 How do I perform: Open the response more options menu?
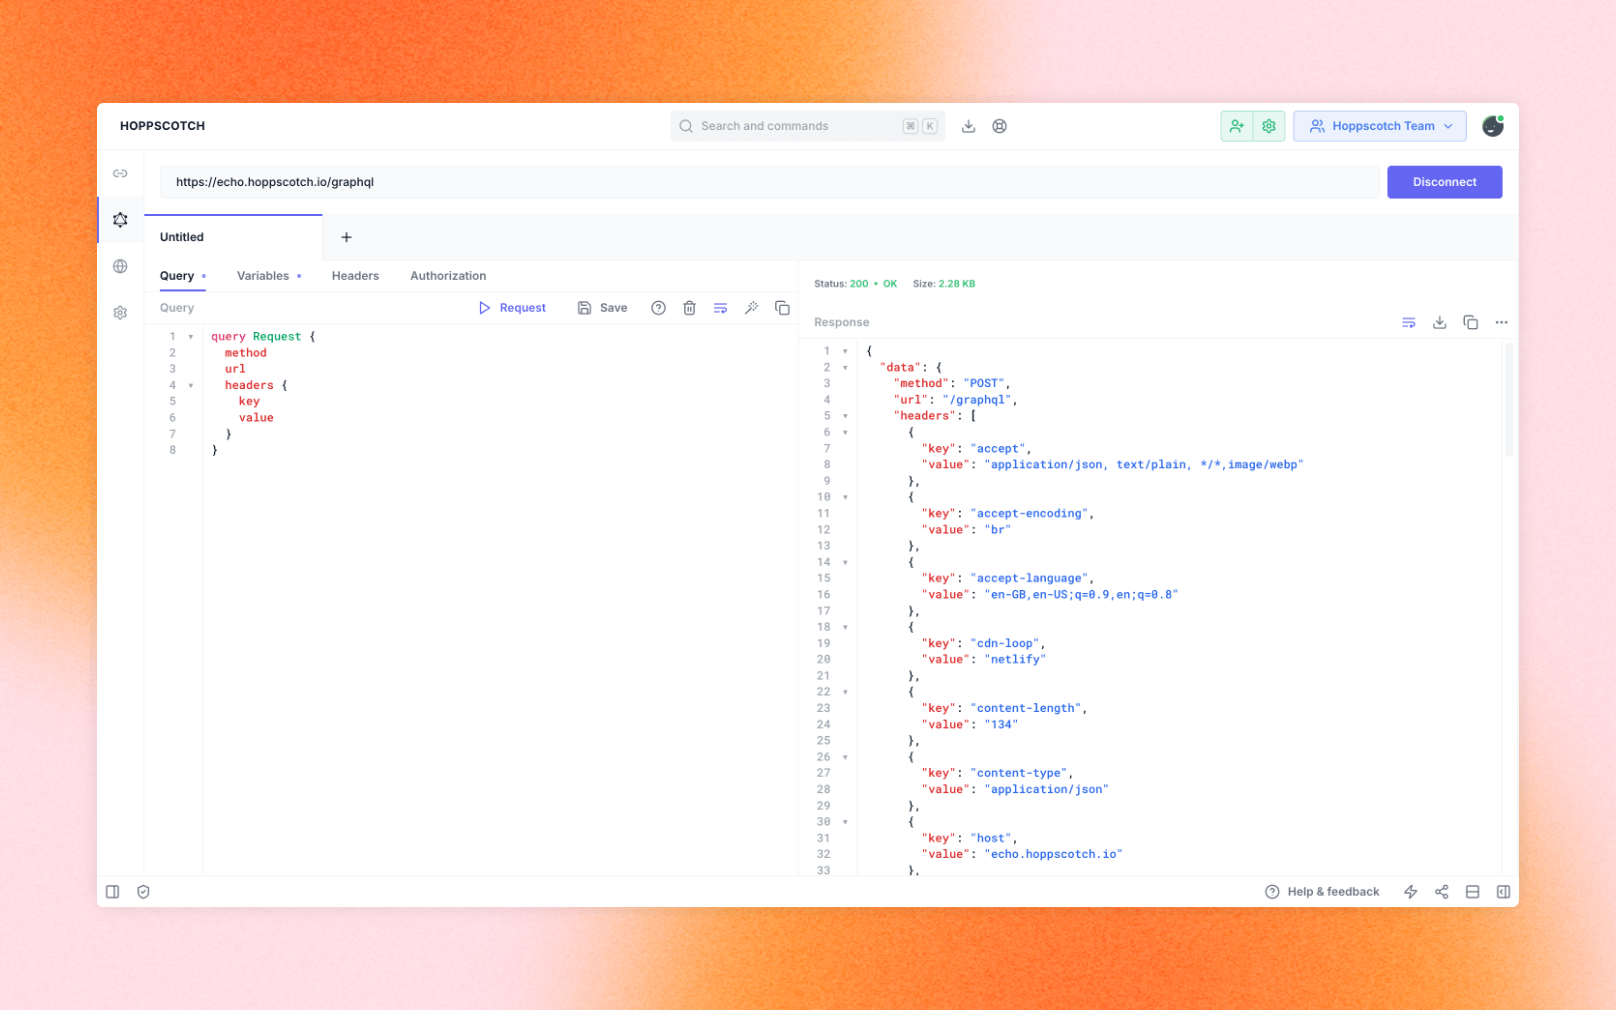(1501, 322)
